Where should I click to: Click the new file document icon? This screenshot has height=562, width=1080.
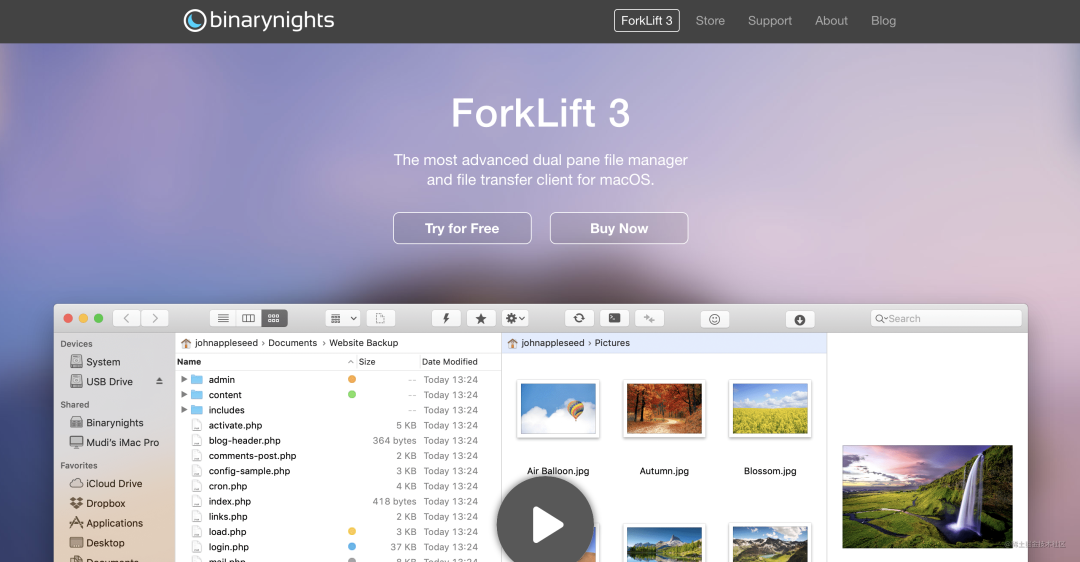click(x=380, y=318)
